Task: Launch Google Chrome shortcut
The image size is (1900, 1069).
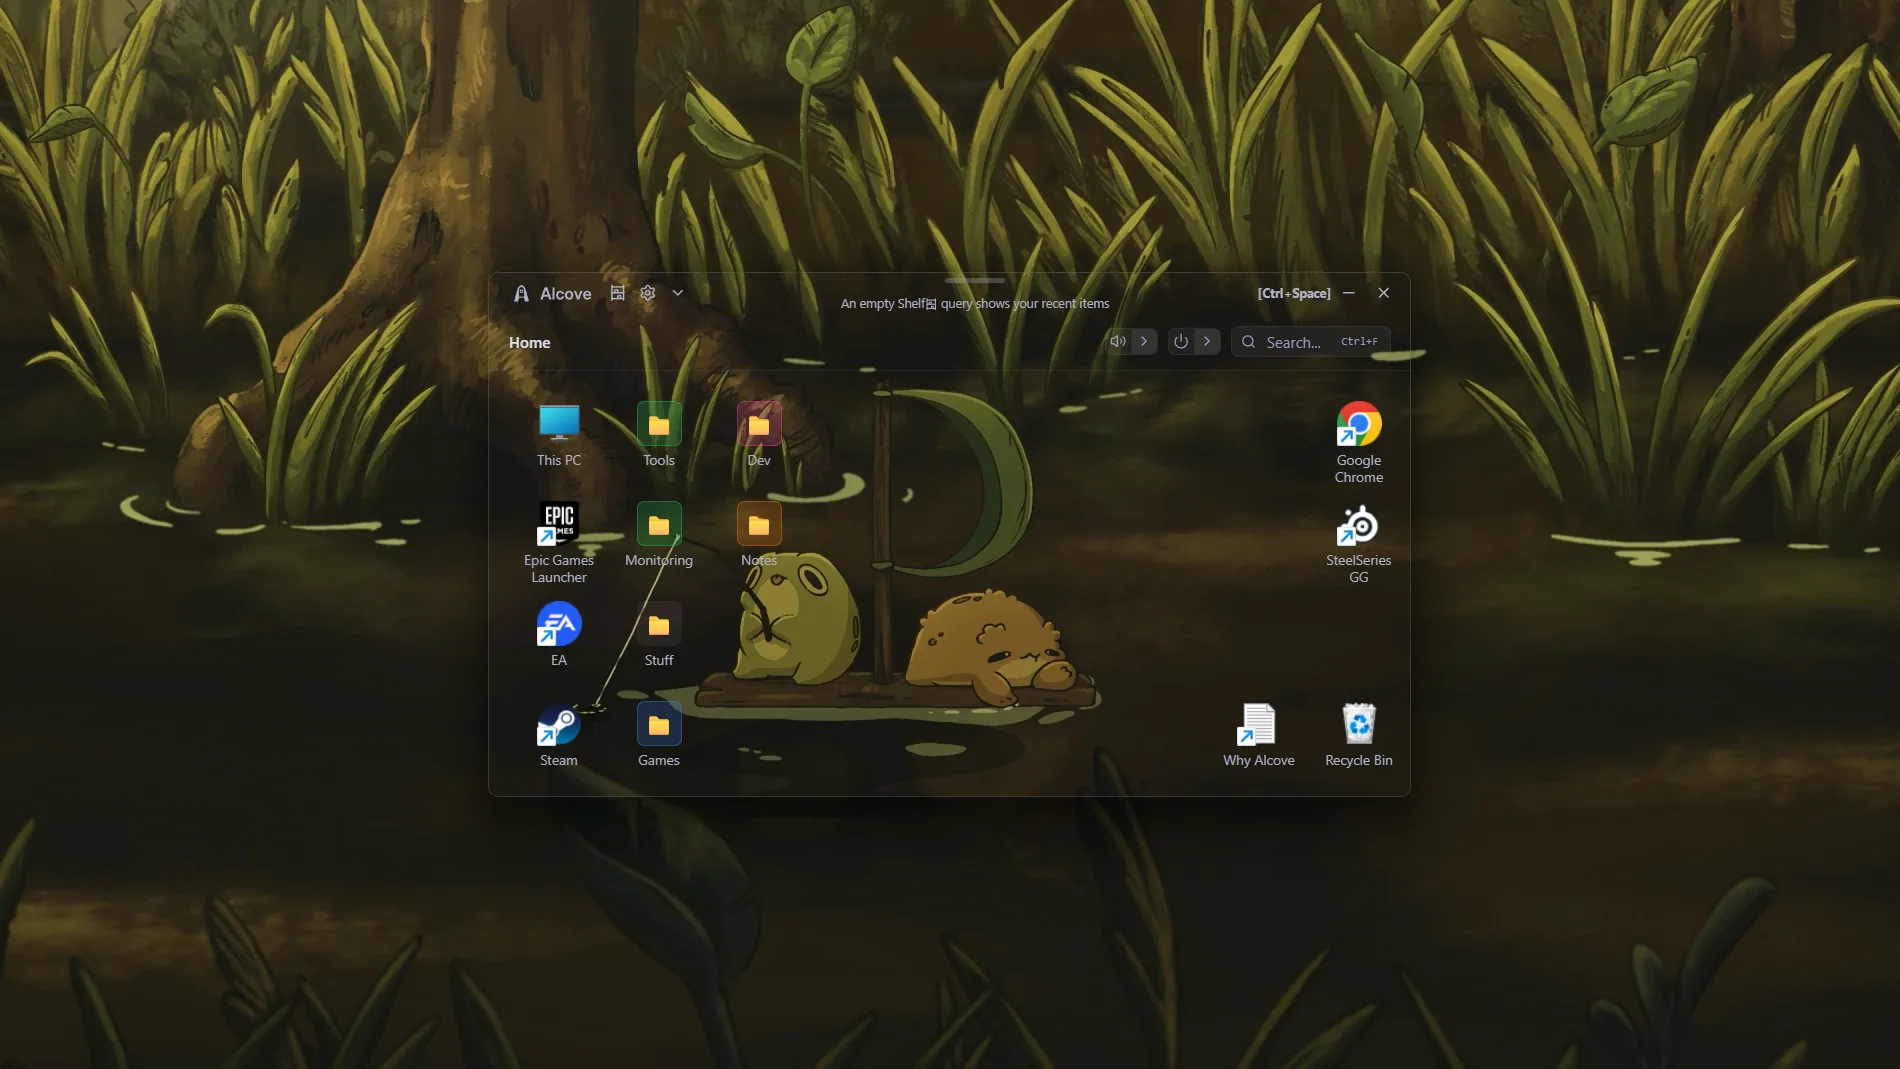Action: (x=1359, y=442)
